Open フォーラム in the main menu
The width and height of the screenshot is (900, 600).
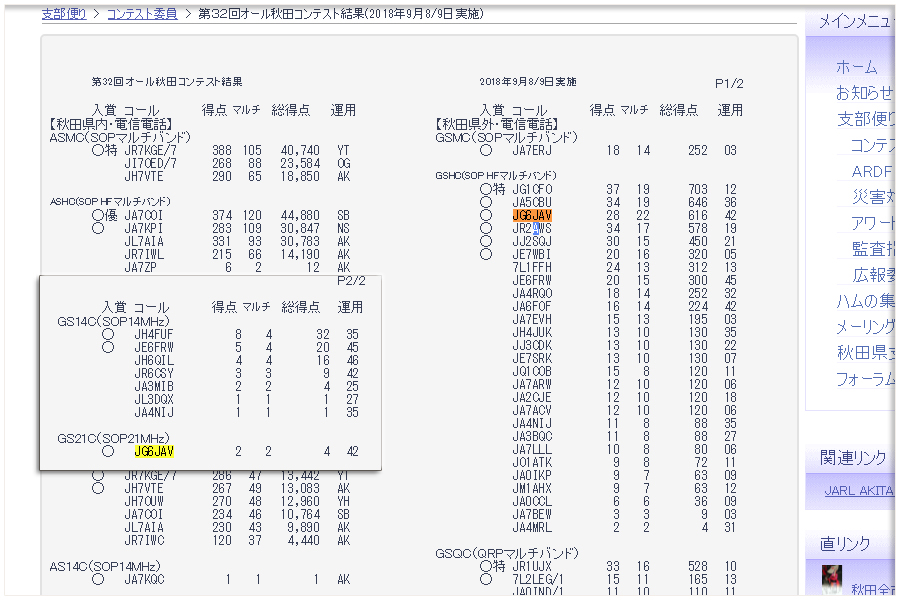click(865, 379)
